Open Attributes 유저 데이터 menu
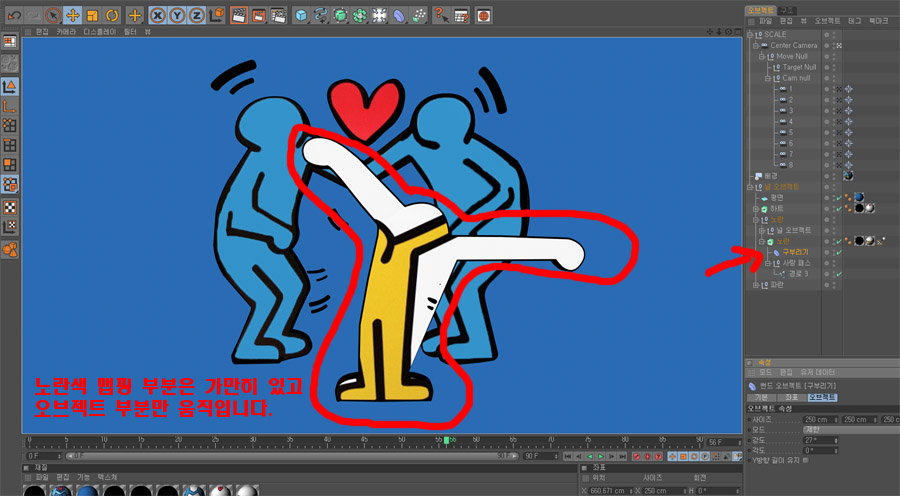The image size is (900, 496). tap(818, 373)
